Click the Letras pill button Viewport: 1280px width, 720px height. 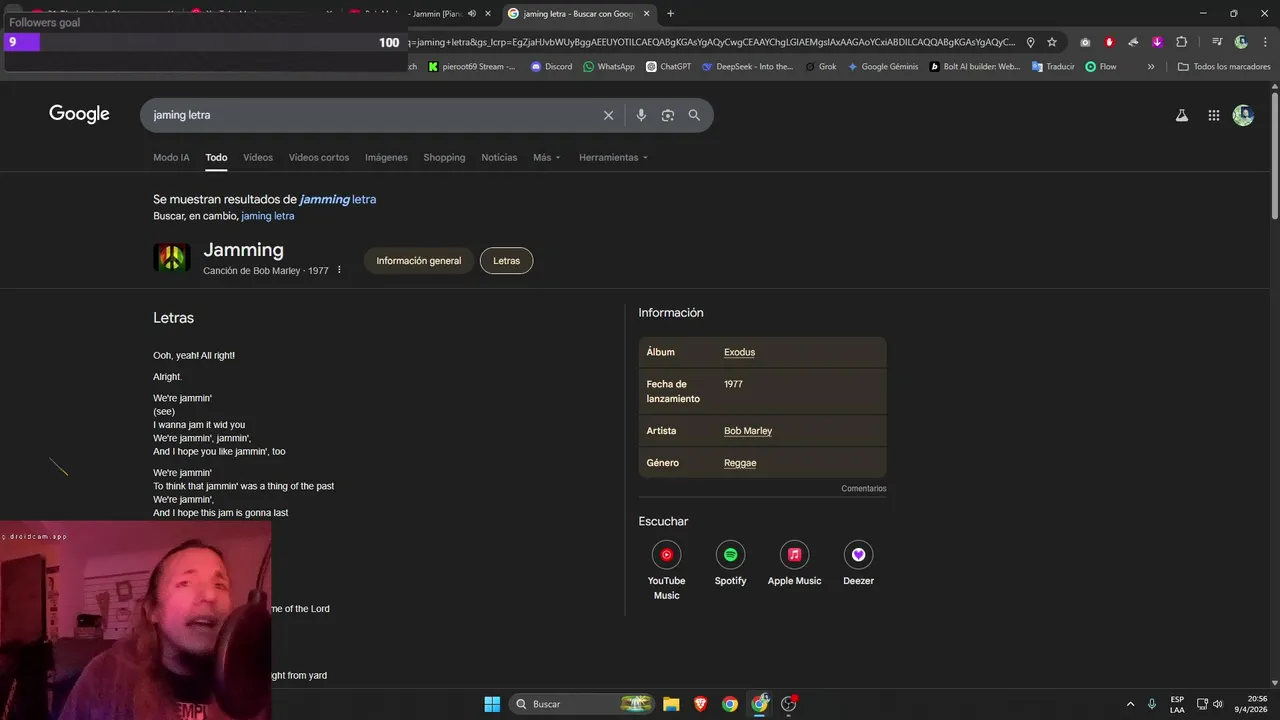pos(506,261)
